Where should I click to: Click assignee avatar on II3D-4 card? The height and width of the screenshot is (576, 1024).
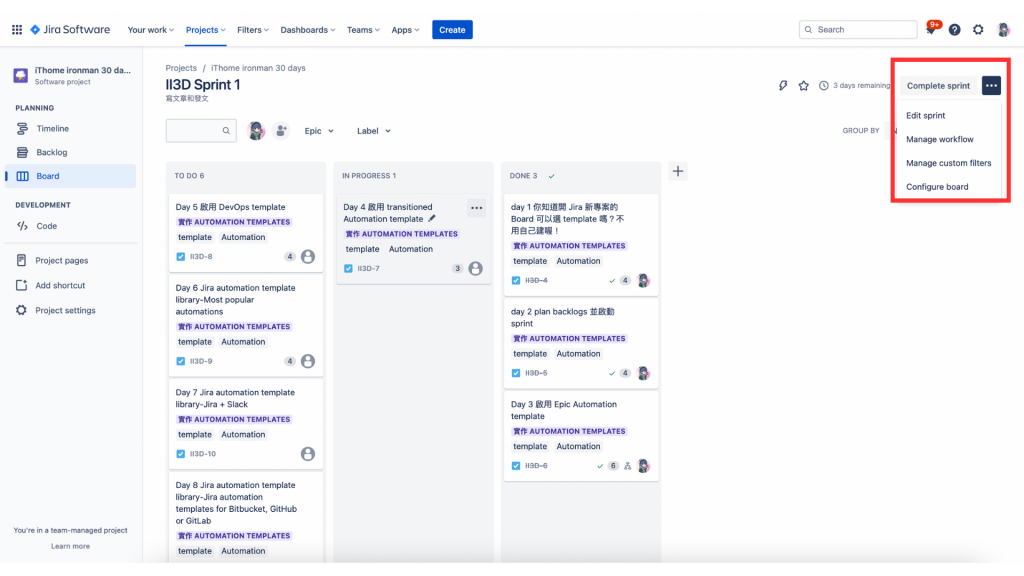[643, 280]
